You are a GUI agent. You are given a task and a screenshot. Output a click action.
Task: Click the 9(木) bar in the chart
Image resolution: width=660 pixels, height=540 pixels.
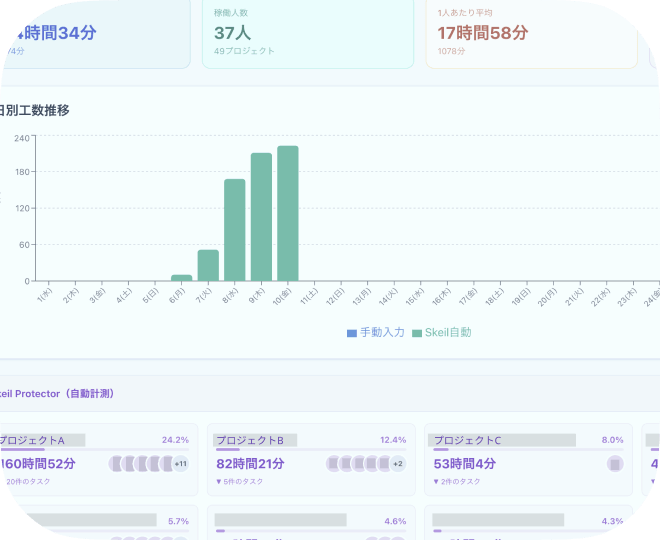pos(261,217)
